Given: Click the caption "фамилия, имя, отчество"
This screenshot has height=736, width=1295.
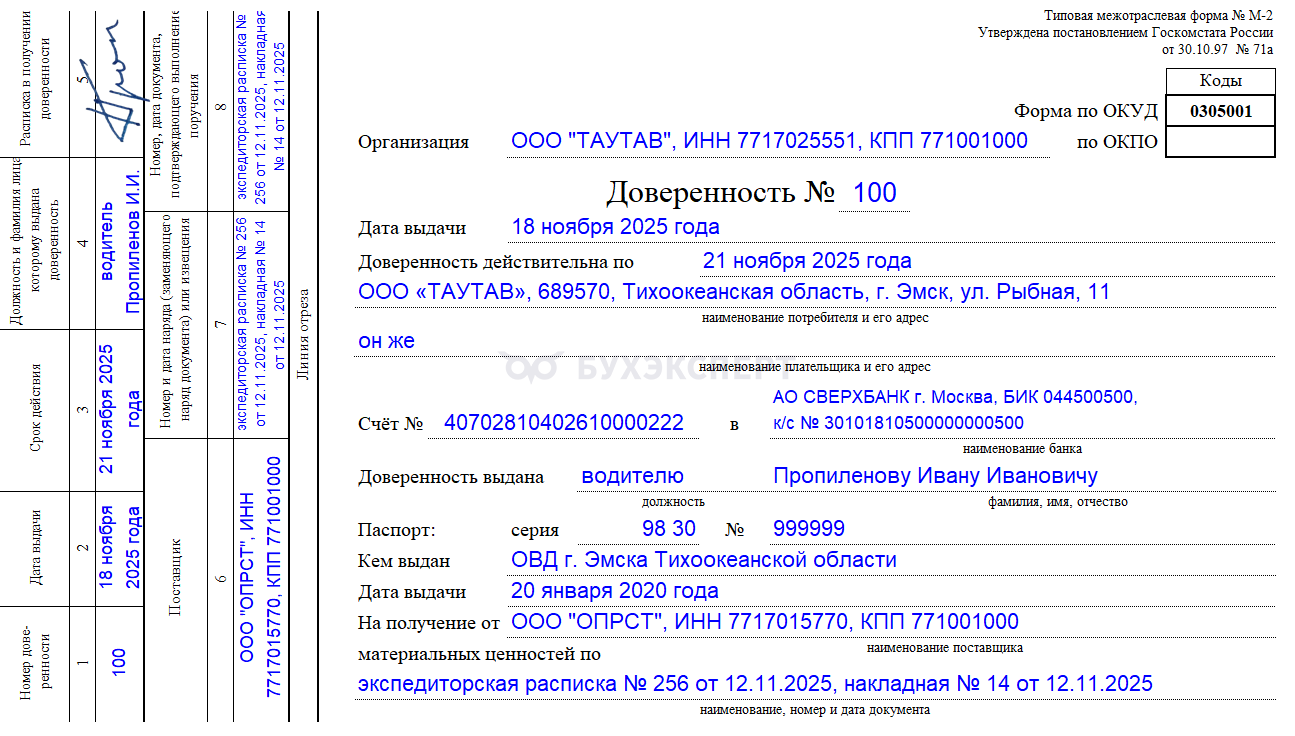Looking at the screenshot, I should 1058,502.
